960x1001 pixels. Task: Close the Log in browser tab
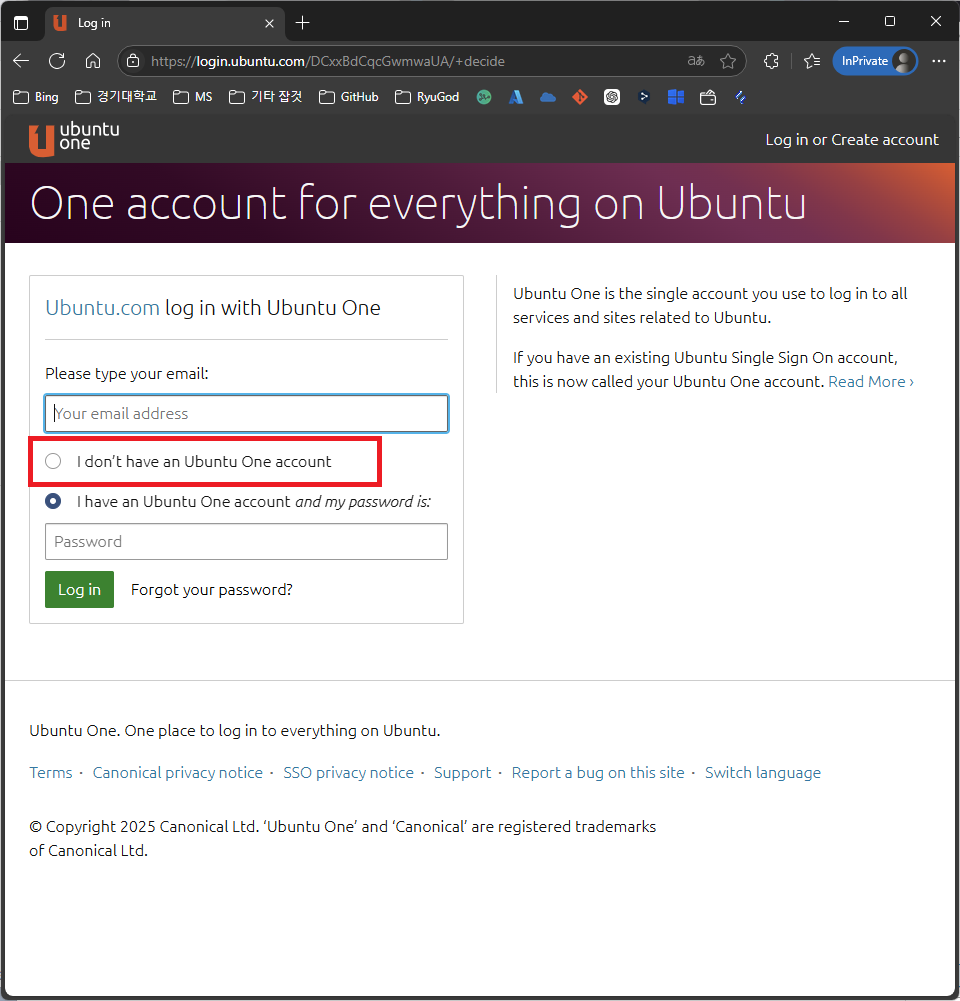(x=269, y=23)
